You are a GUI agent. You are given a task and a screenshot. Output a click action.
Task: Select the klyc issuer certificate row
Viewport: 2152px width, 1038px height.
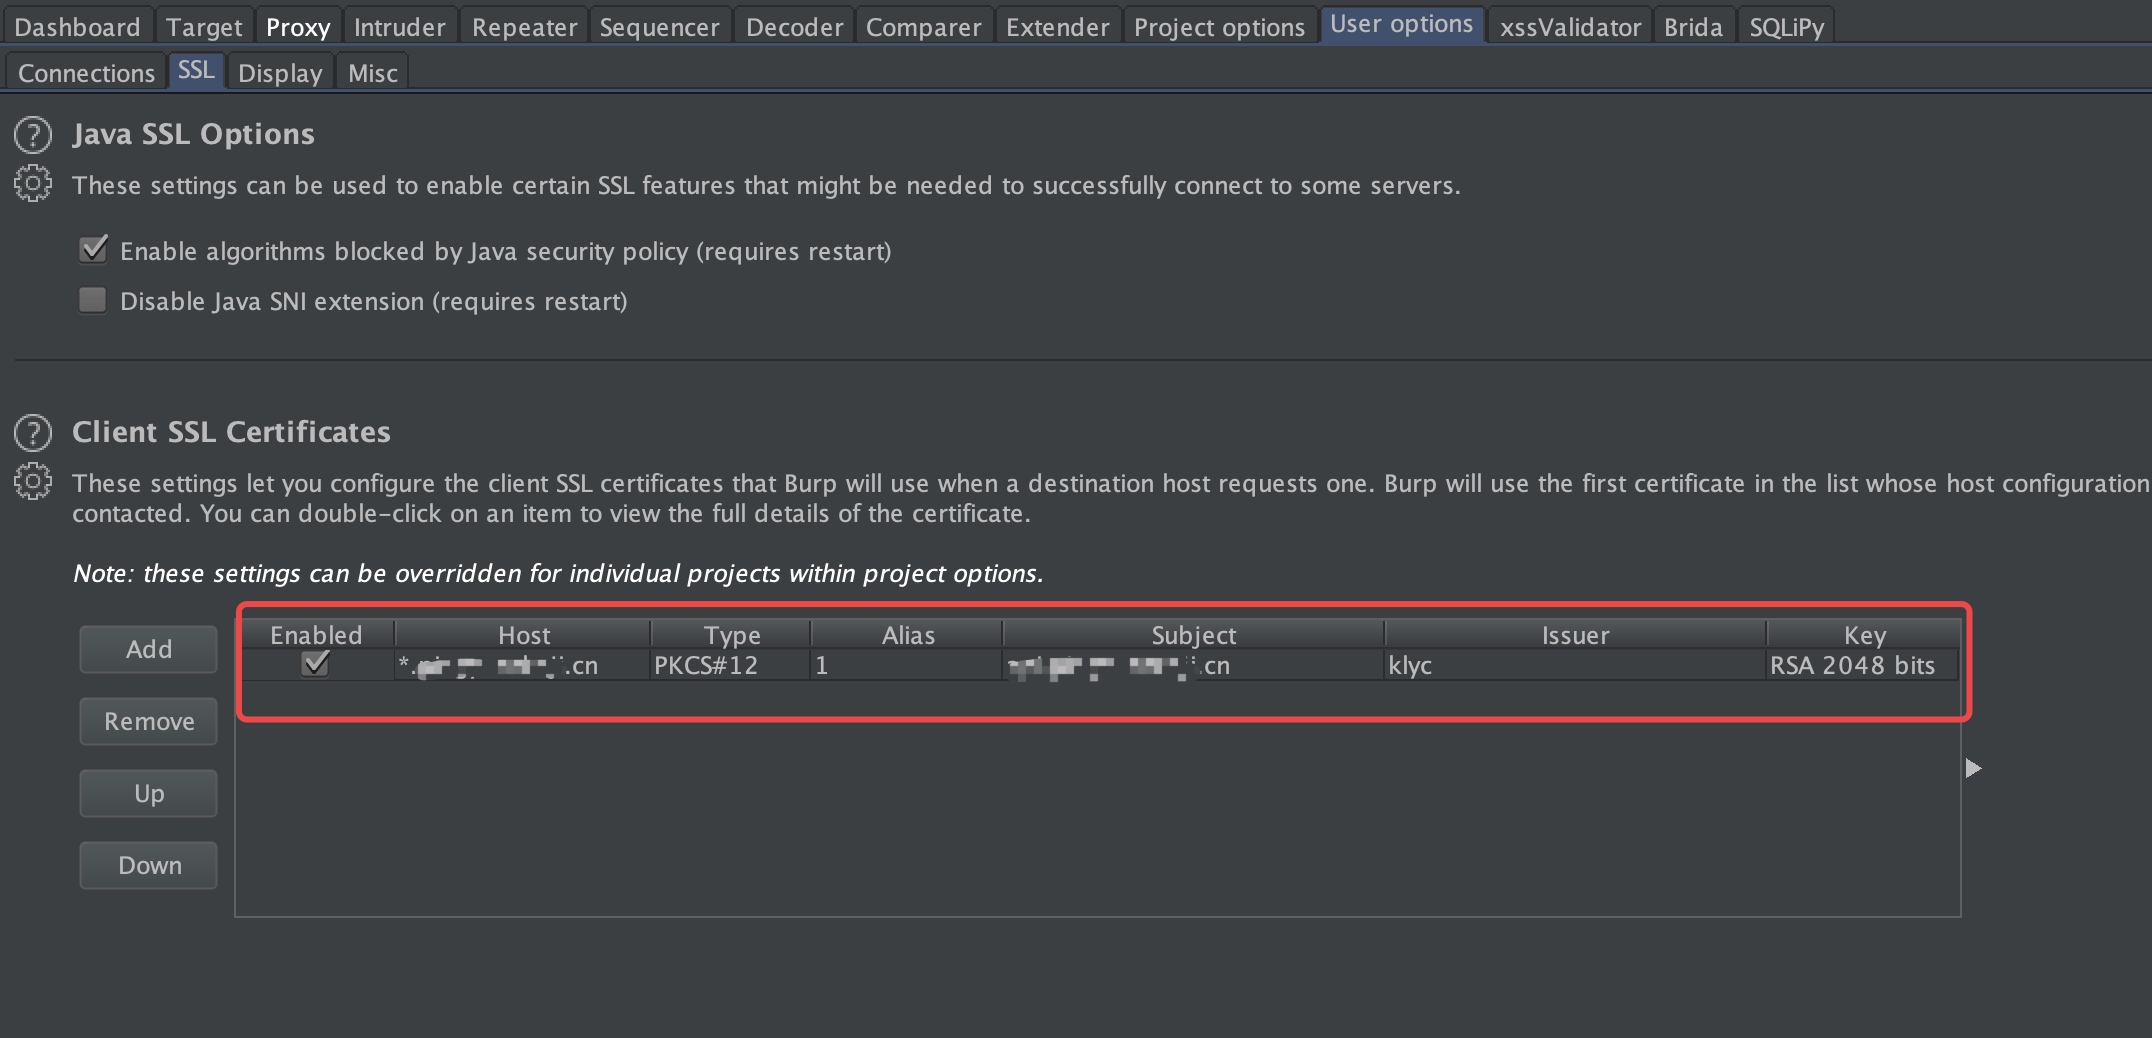1100,665
